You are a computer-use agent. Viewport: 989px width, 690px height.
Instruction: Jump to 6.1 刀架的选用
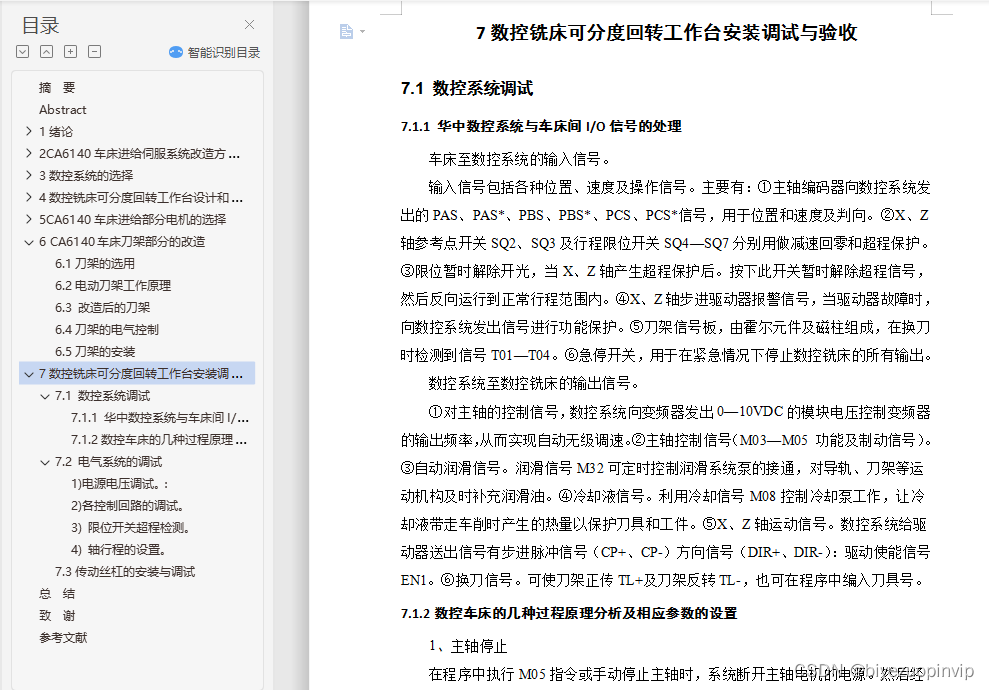coord(95,264)
